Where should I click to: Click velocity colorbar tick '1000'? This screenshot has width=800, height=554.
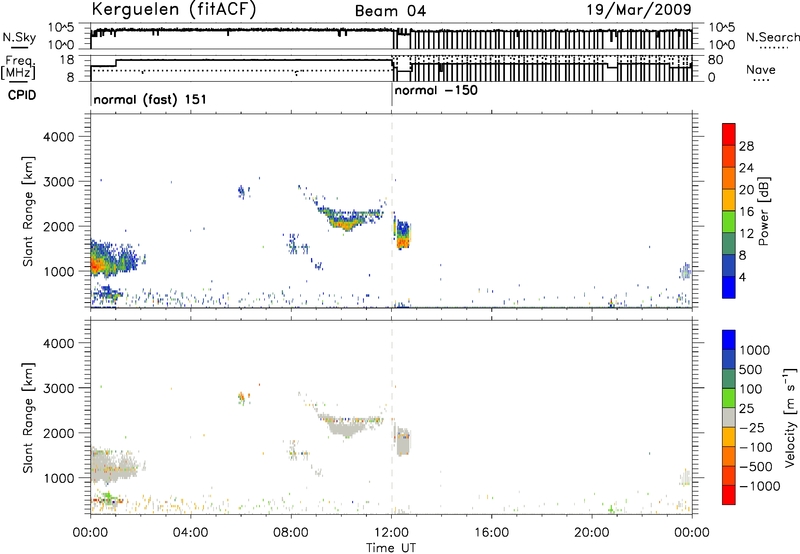click(x=755, y=350)
